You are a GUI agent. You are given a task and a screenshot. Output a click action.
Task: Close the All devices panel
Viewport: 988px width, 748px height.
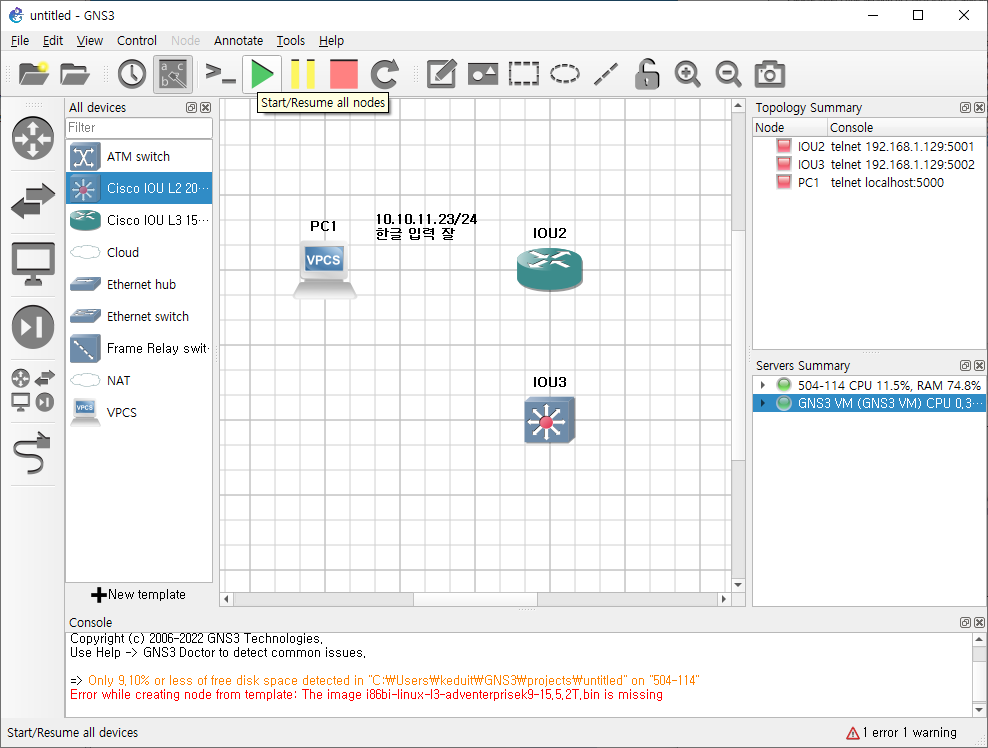click(x=205, y=108)
